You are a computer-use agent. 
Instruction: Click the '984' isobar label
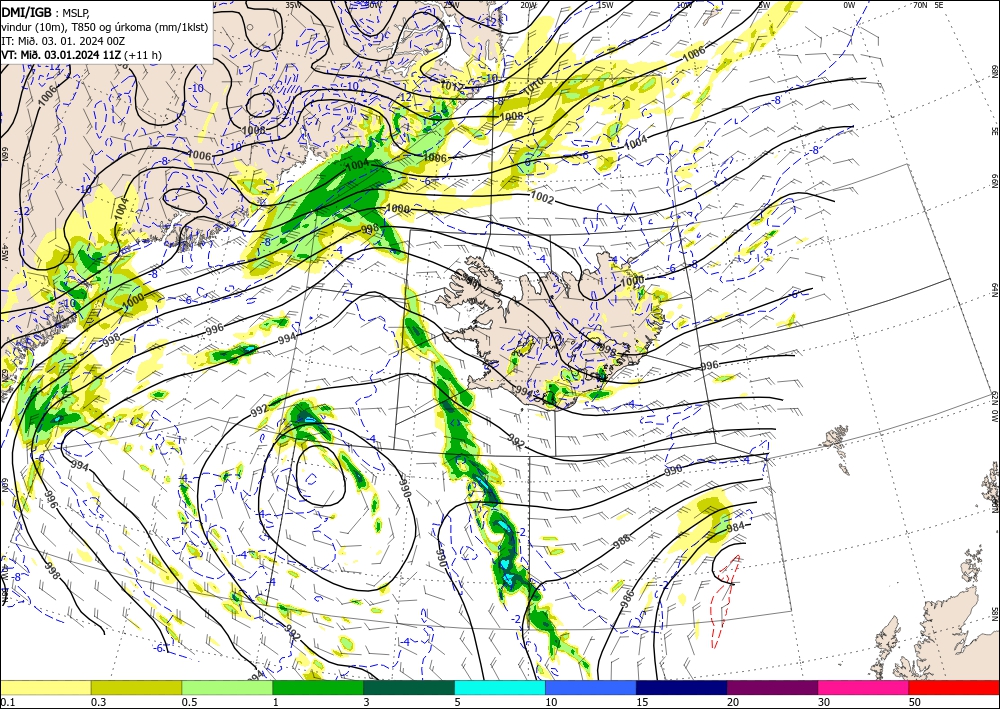click(735, 527)
